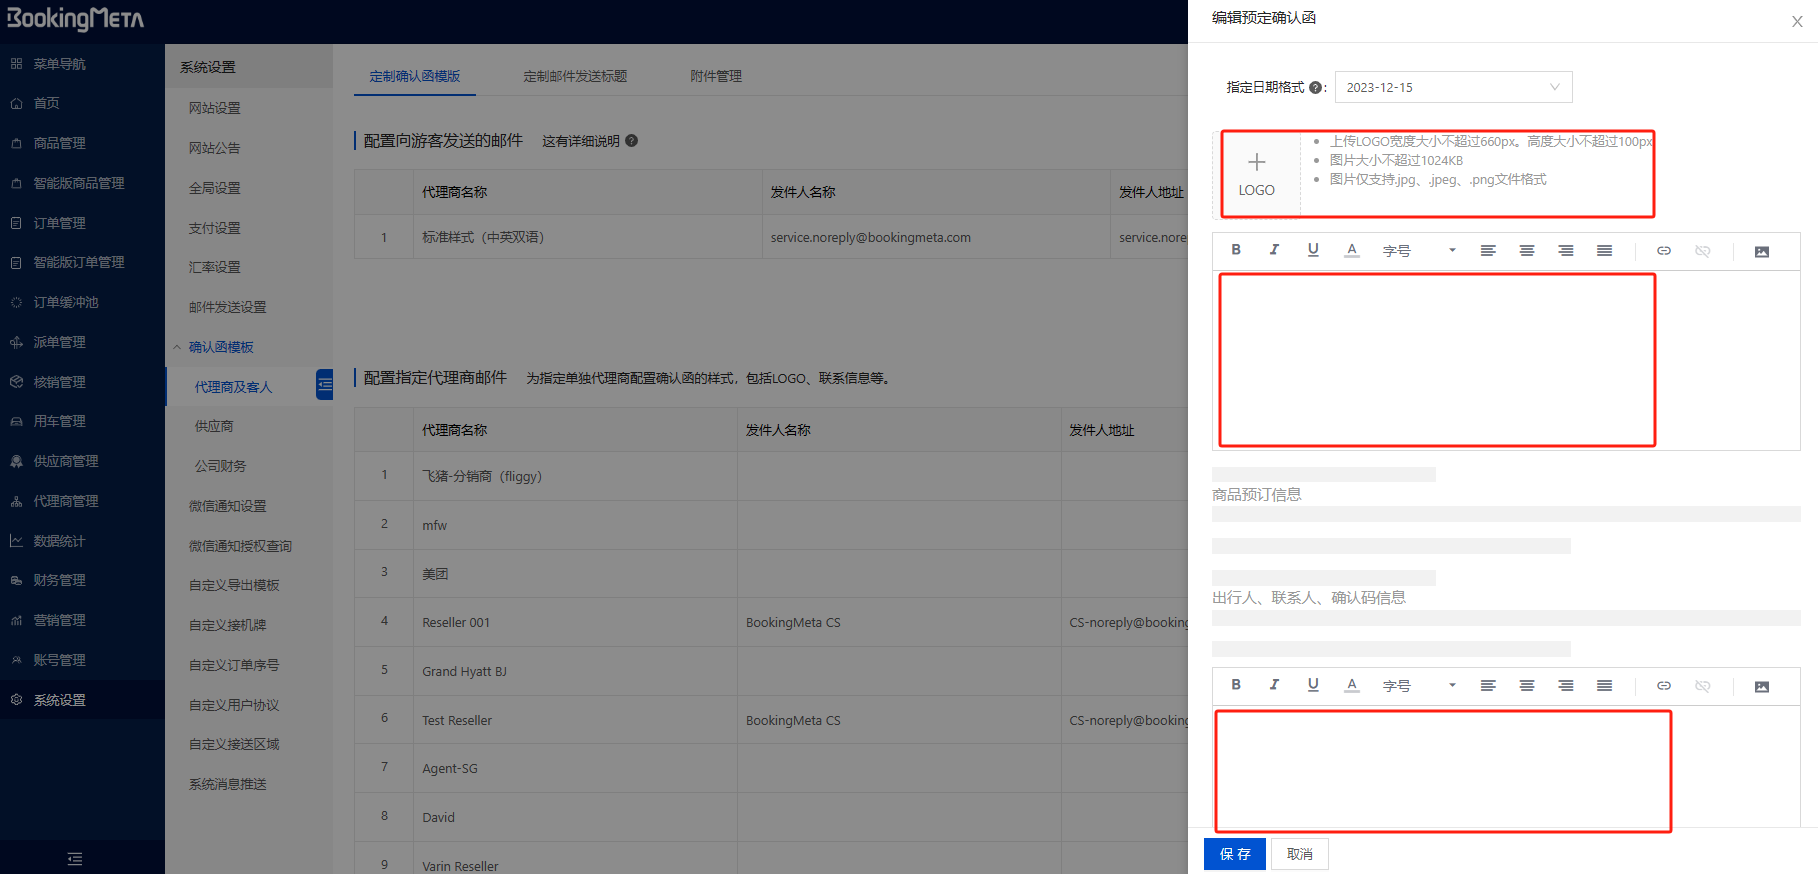Open 字号 font size dropdown in upper editor
The image size is (1818, 874).
pos(1418,251)
